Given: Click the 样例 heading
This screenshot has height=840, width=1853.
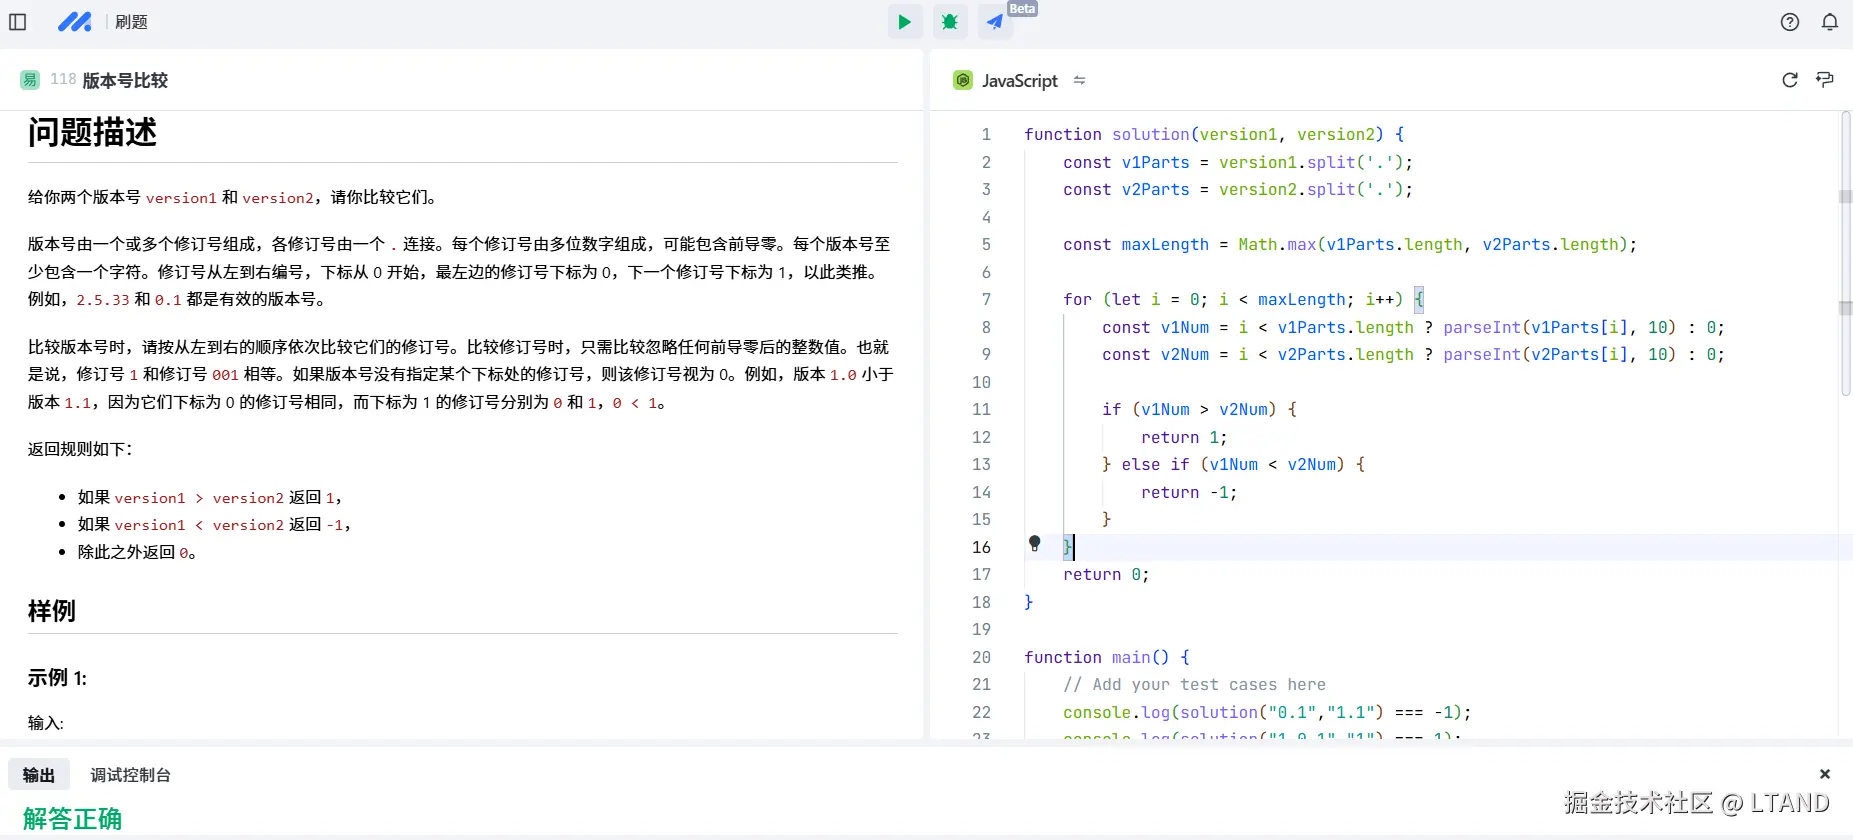Looking at the screenshot, I should pos(52,611).
